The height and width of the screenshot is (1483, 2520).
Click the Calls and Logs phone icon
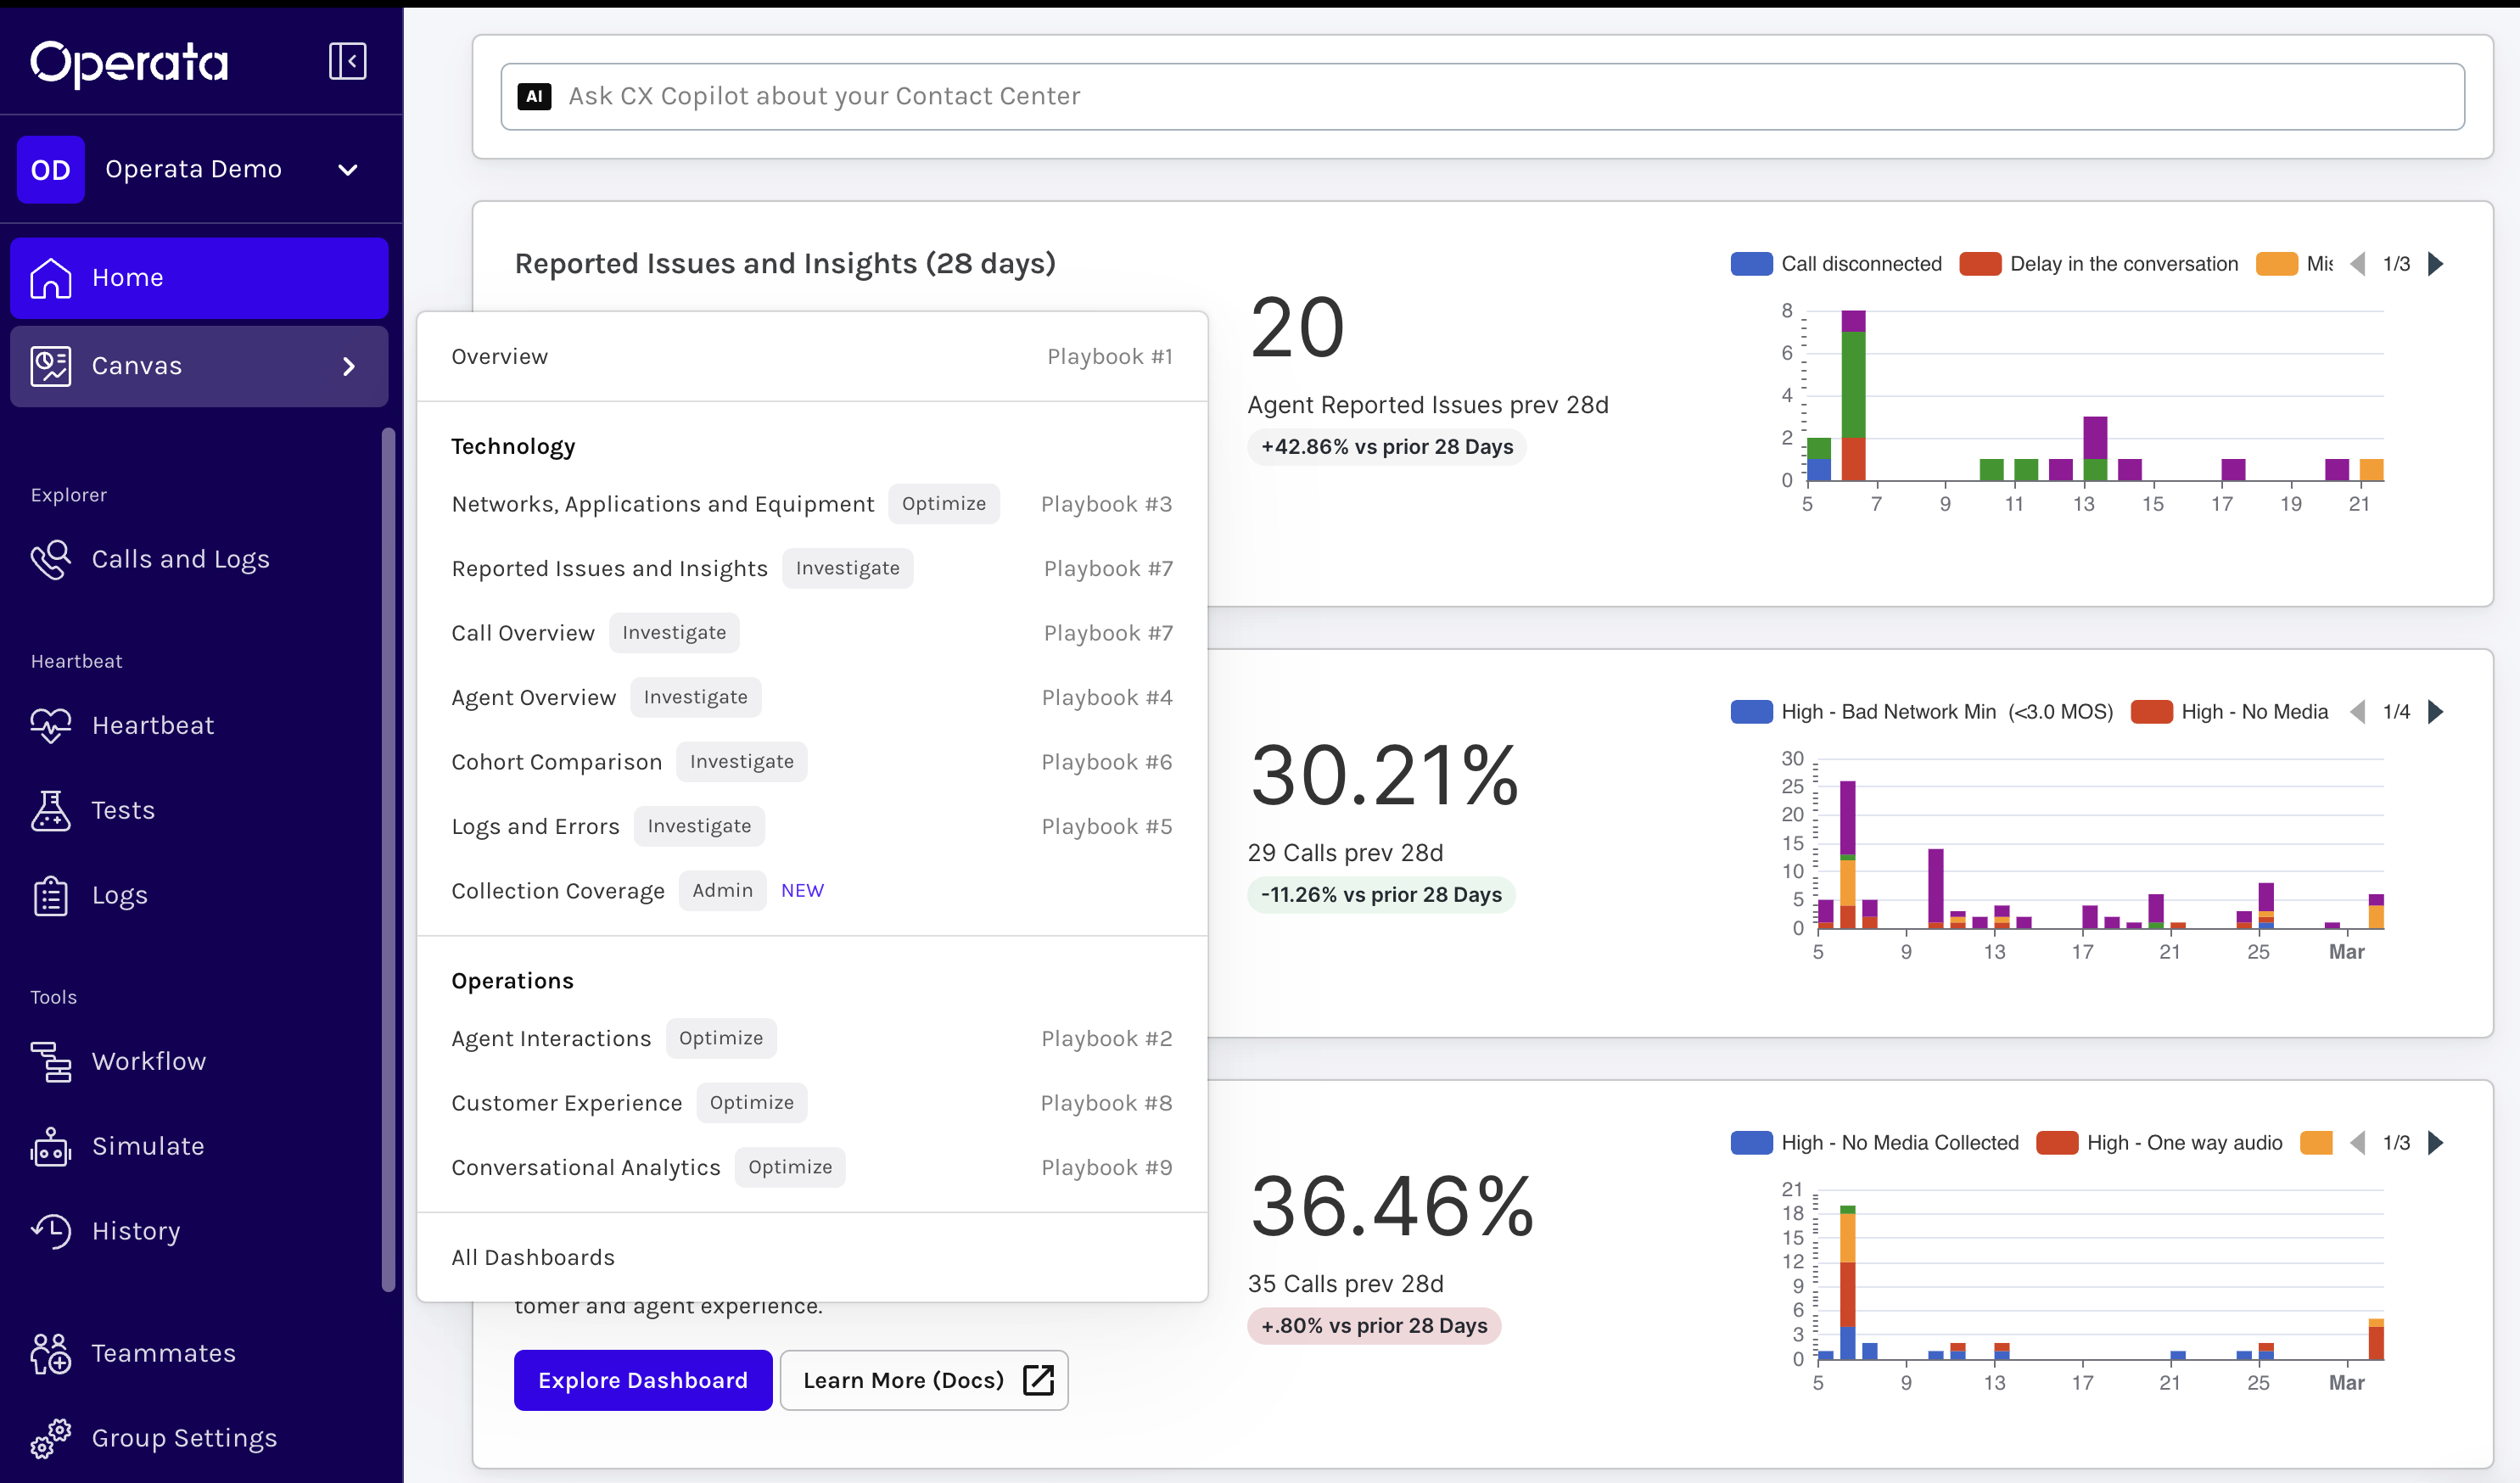coord(51,559)
